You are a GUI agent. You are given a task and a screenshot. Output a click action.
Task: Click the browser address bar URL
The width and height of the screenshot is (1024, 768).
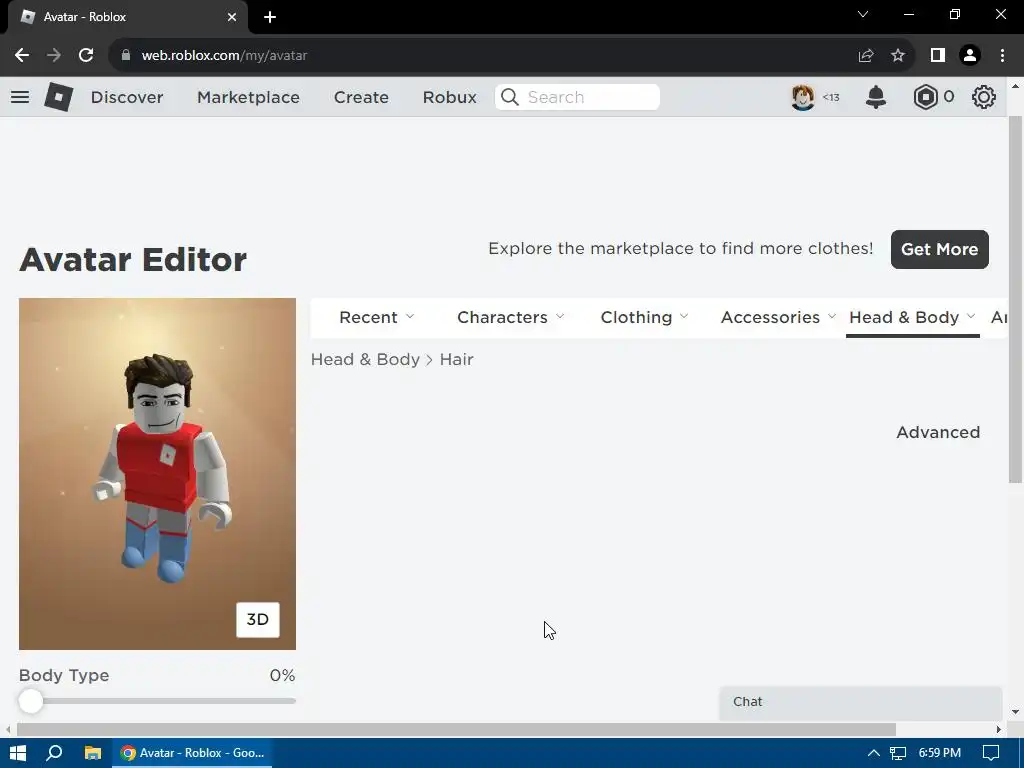click(x=224, y=56)
